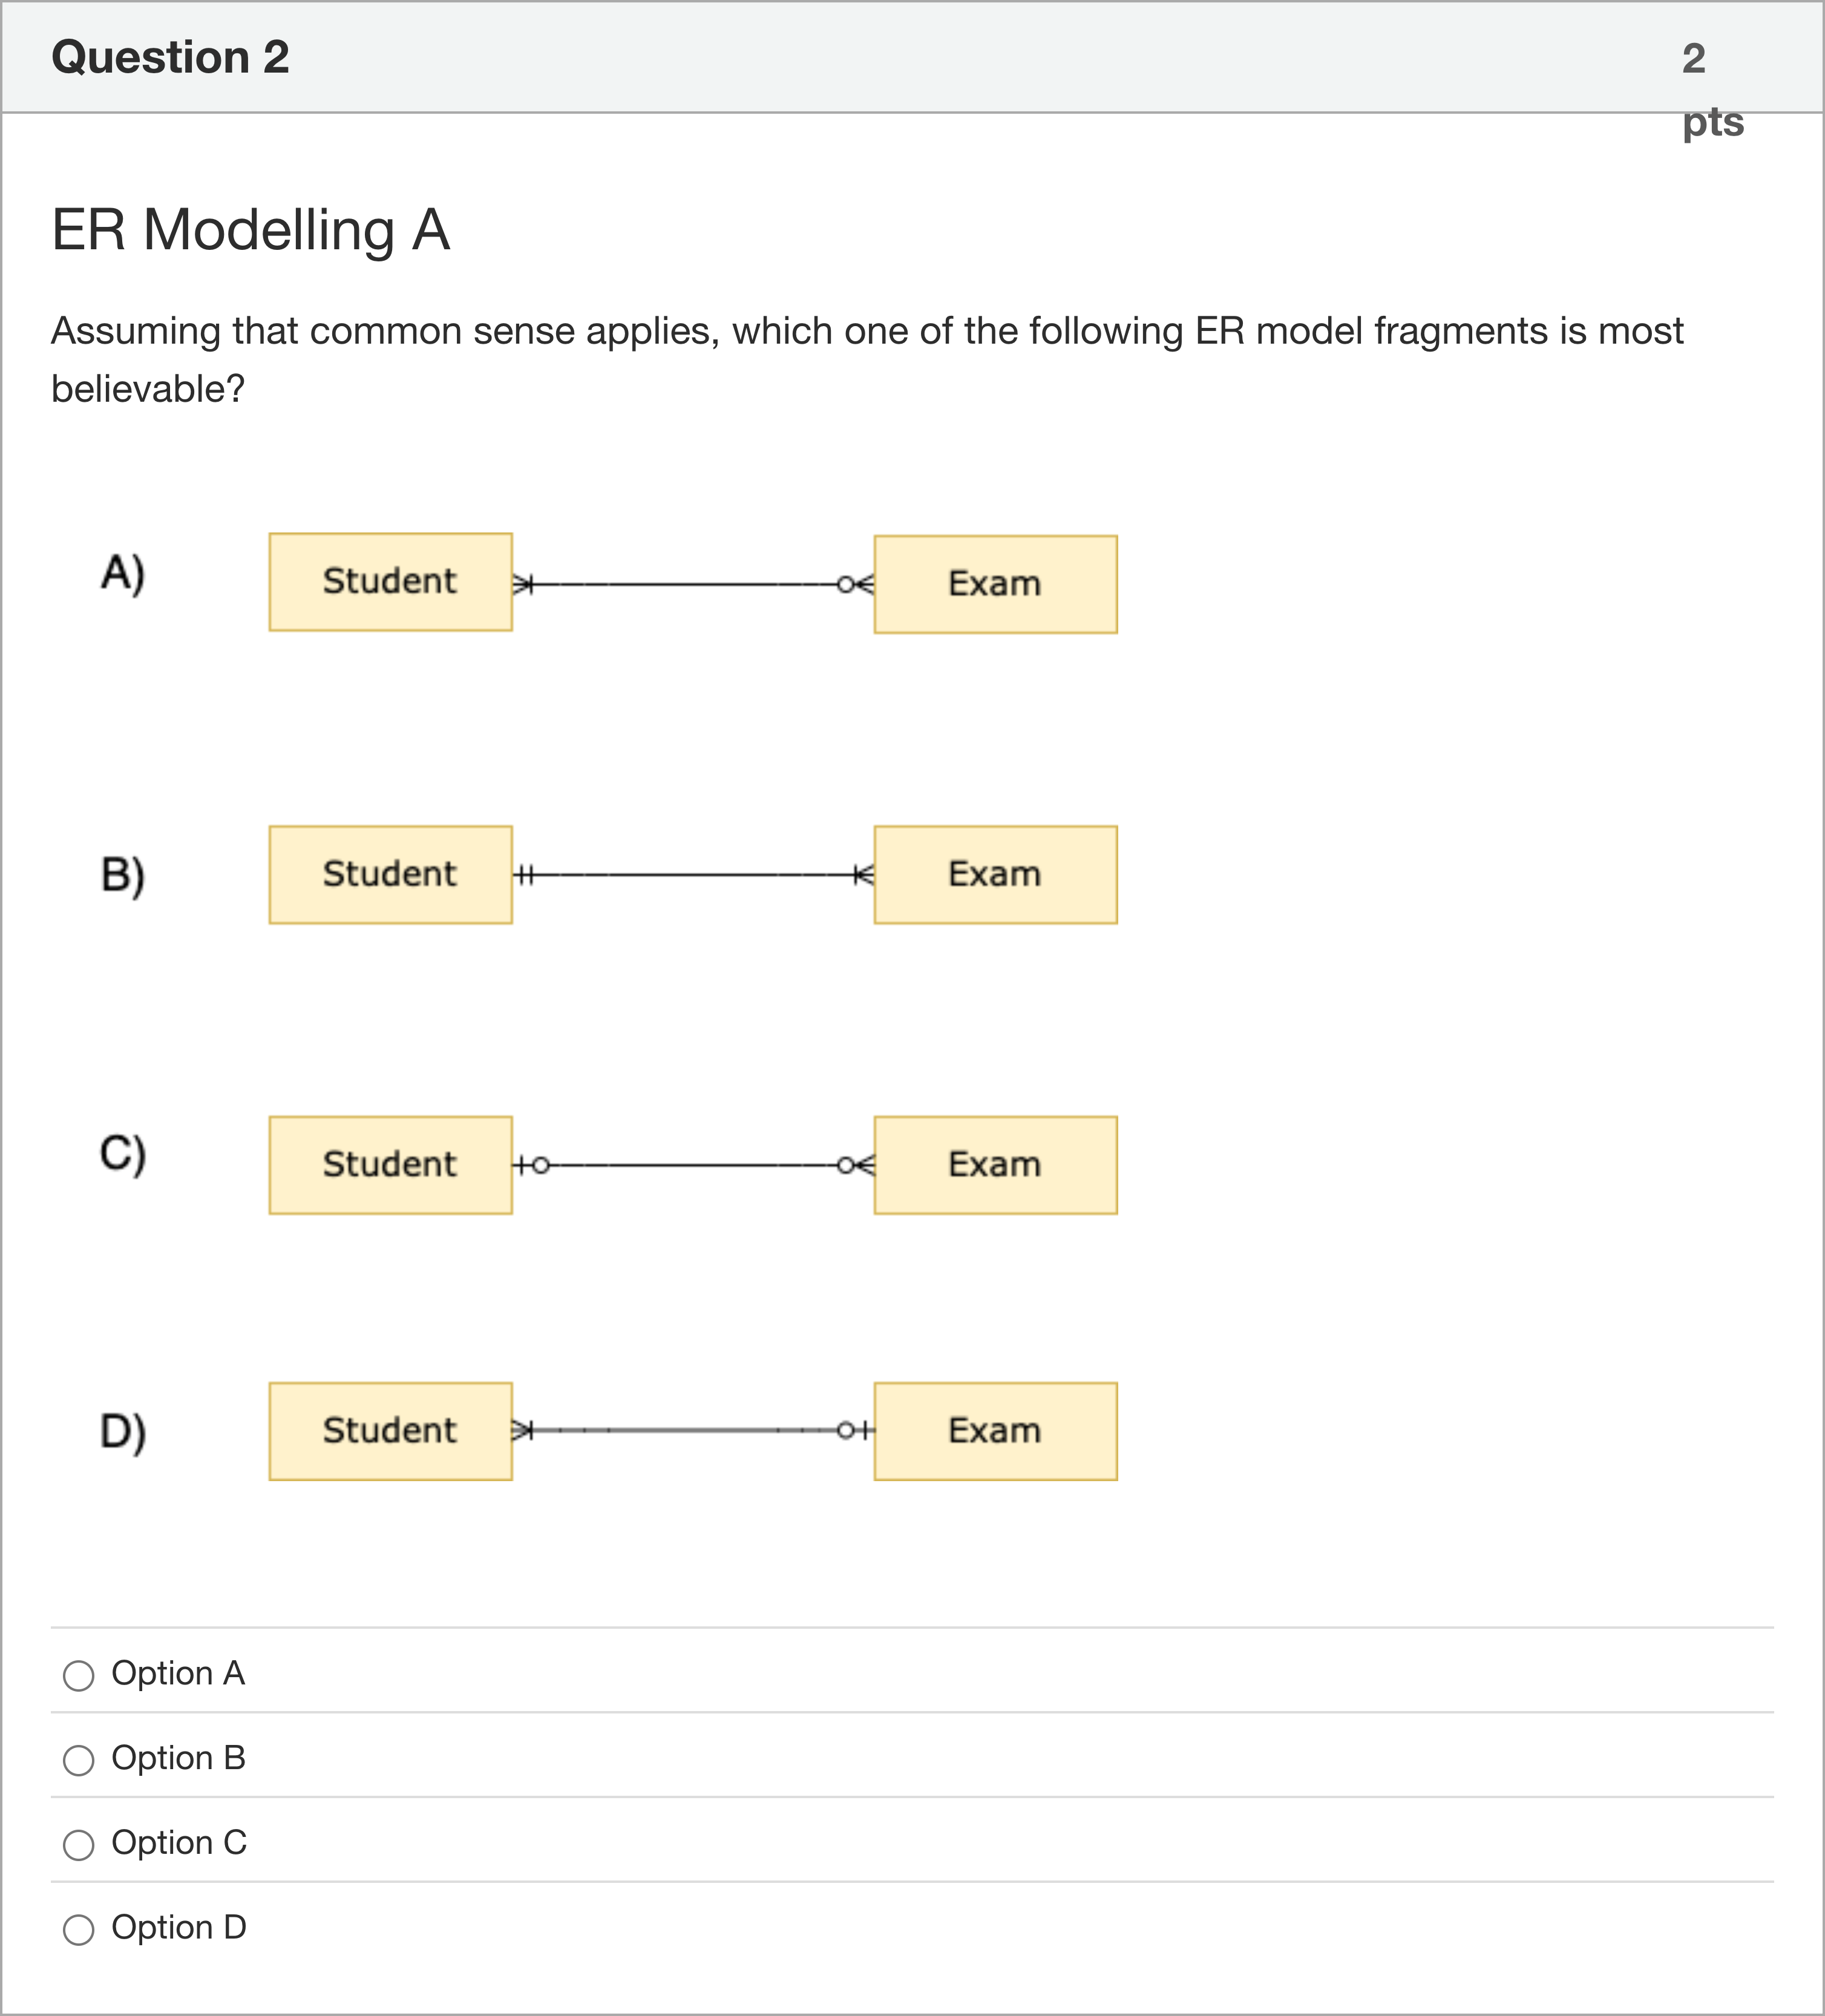Click the Student entity in diagram A
The height and width of the screenshot is (2016, 1825).
tap(390, 582)
